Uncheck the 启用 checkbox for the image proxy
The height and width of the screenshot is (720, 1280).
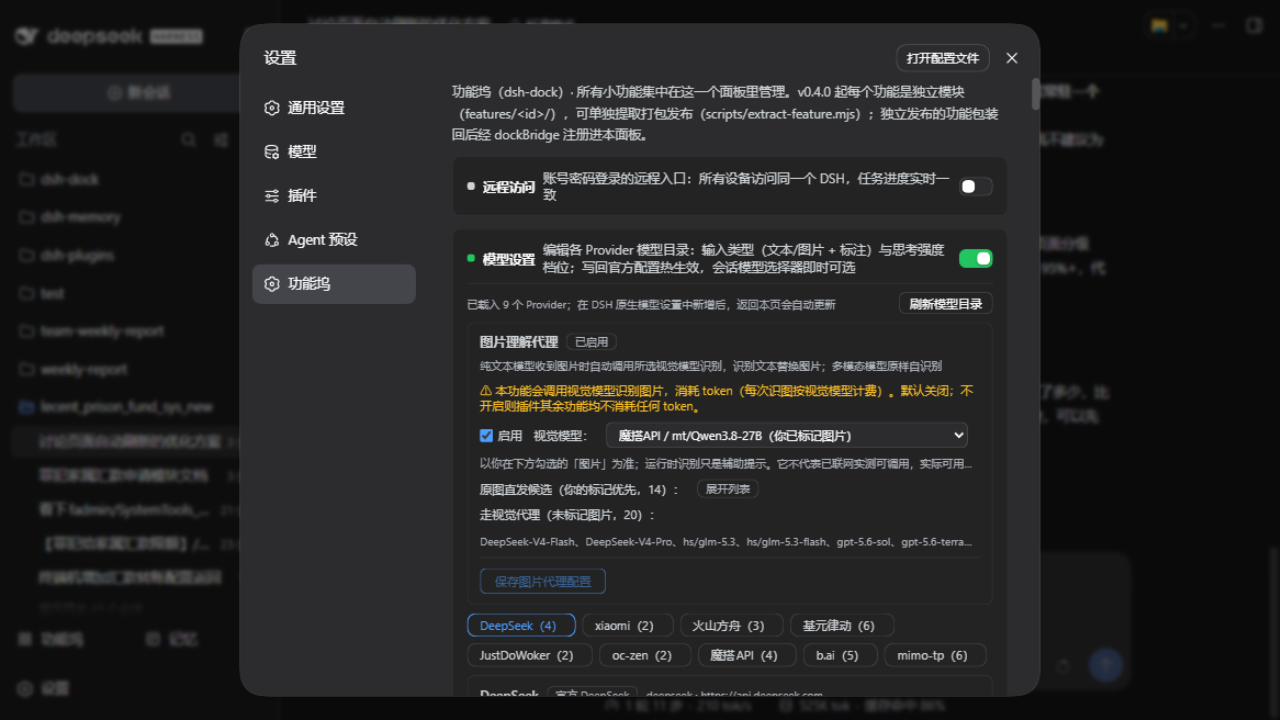pyautogui.click(x=486, y=436)
